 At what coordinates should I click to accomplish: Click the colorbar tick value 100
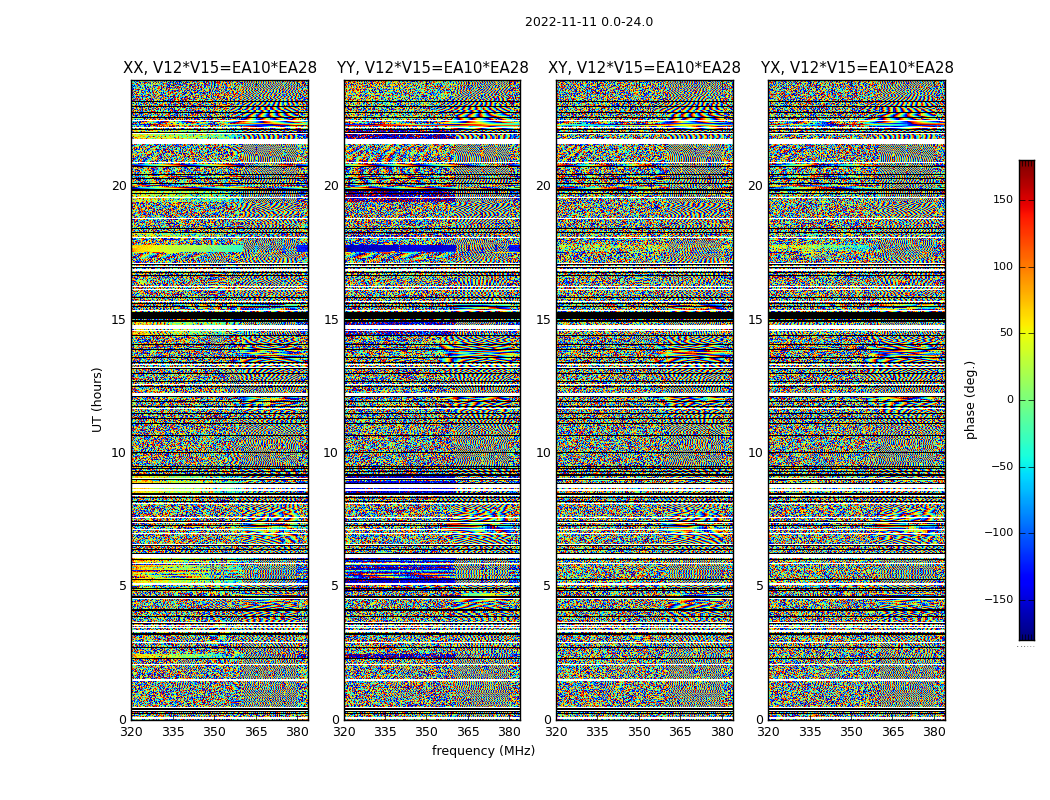pyautogui.click(x=1003, y=266)
